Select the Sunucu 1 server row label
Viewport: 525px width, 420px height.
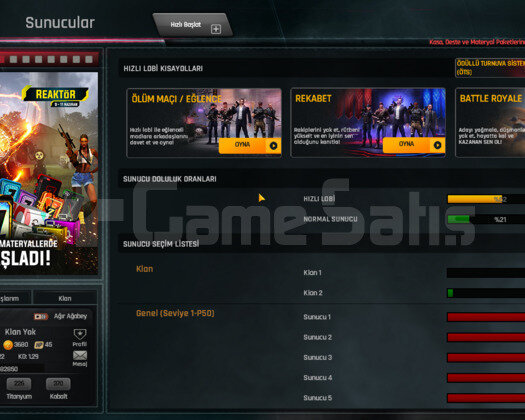(x=317, y=317)
